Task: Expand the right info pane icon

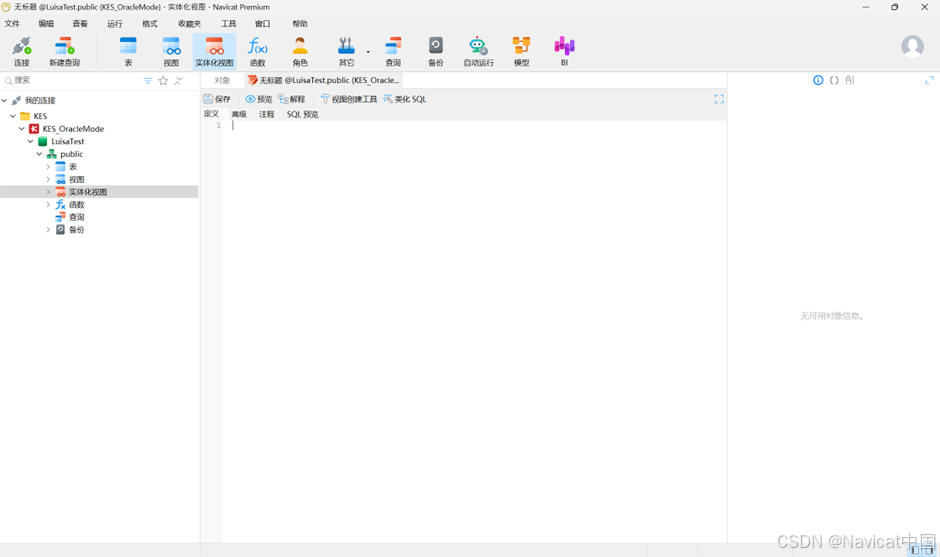Action: point(929,80)
